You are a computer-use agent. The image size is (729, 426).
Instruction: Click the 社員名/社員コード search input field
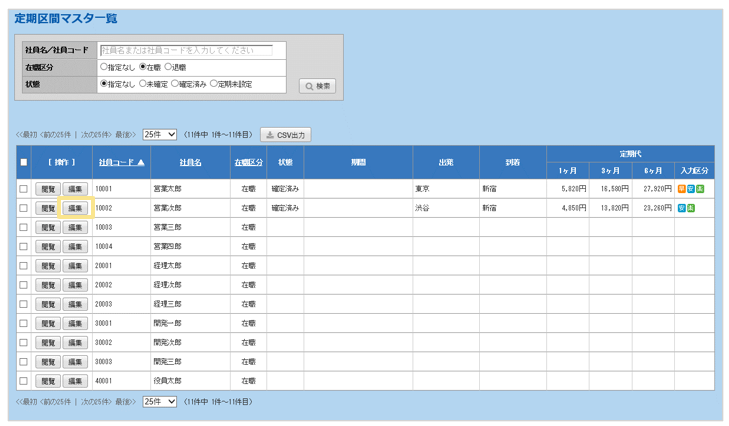click(x=192, y=49)
